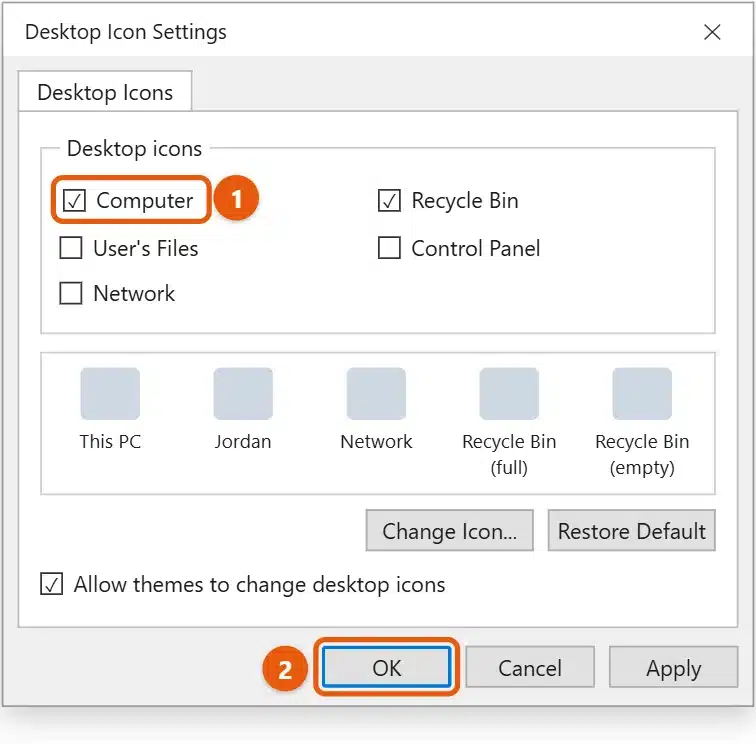This screenshot has width=756, height=744.
Task: Close the Desktop Icon Settings dialog
Action: pyautogui.click(x=712, y=32)
